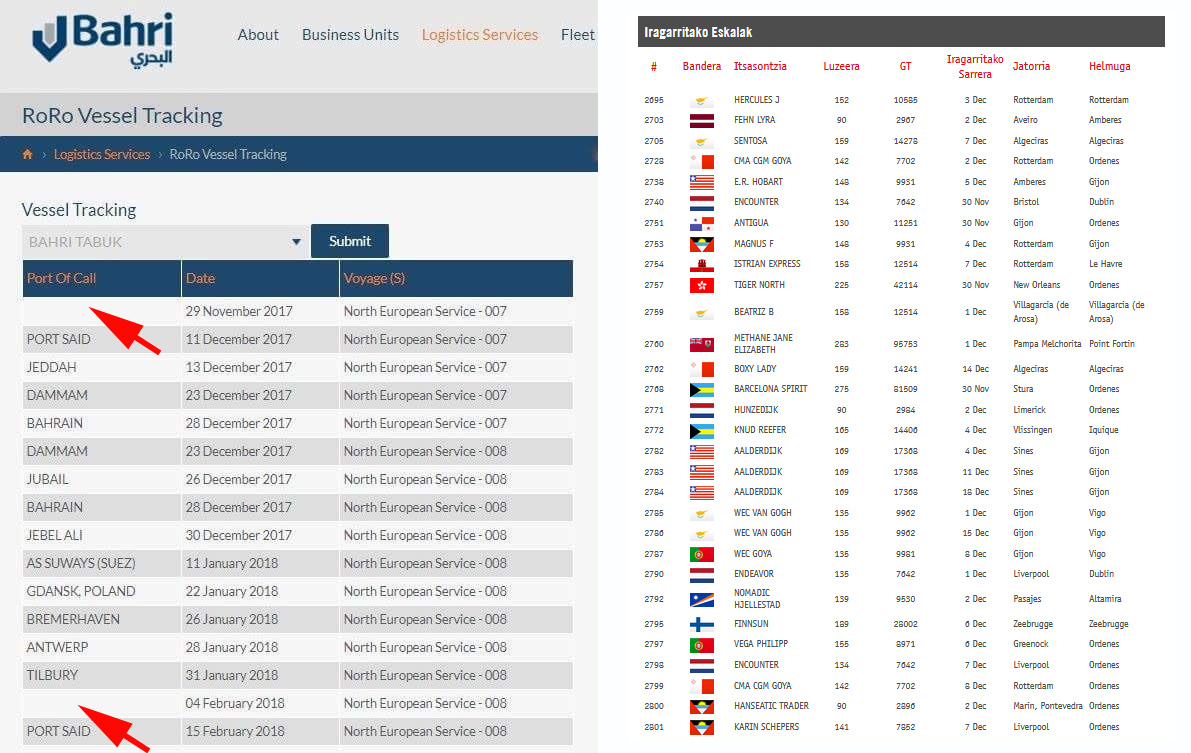The image size is (1191, 753).
Task: Click flag icon in FEHN LYRA row
Action: coord(702,120)
